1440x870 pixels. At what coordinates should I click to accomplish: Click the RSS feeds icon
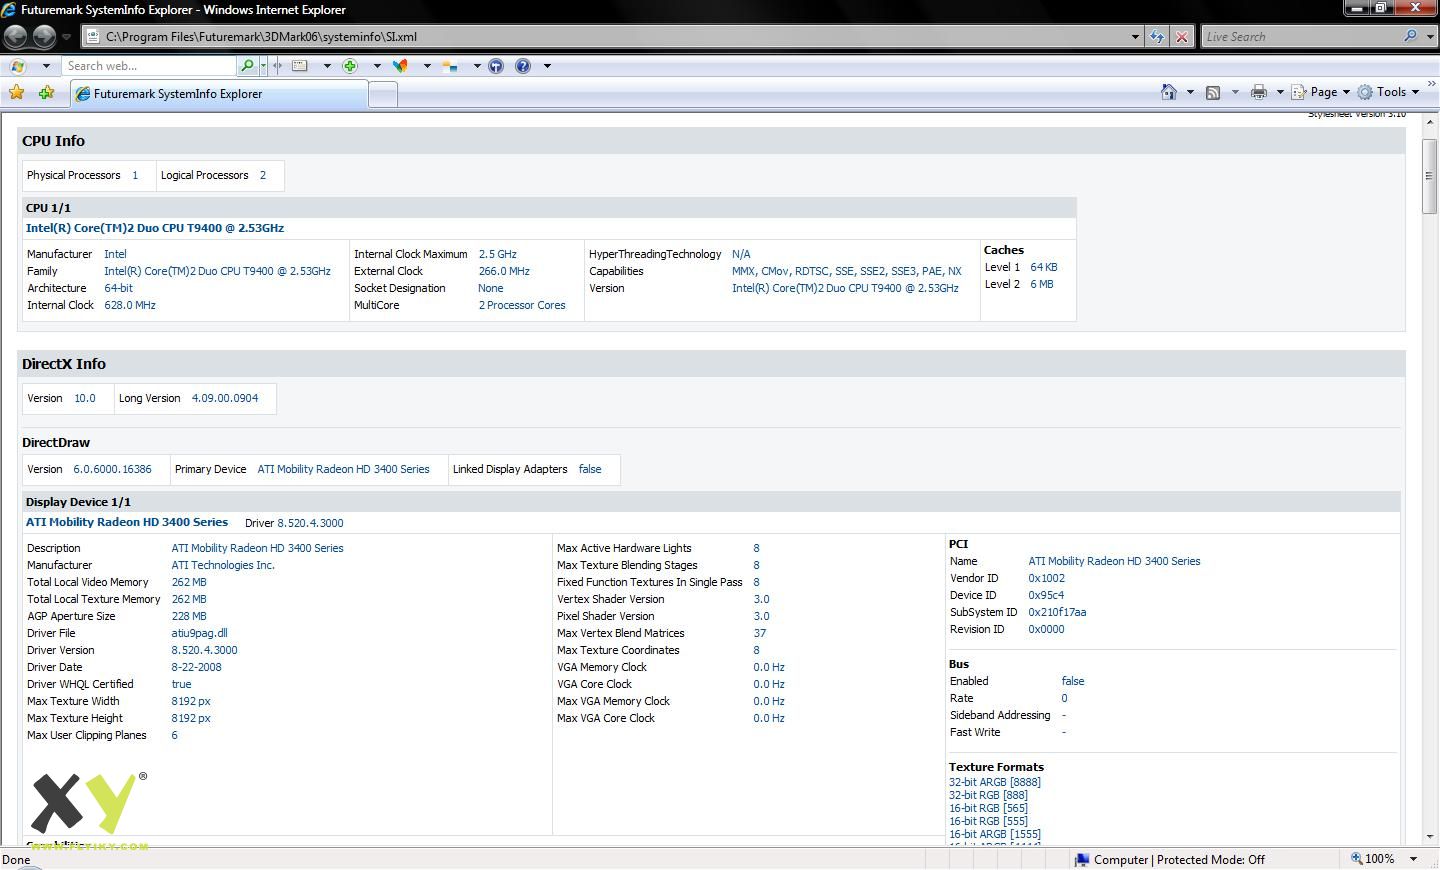tap(1213, 92)
